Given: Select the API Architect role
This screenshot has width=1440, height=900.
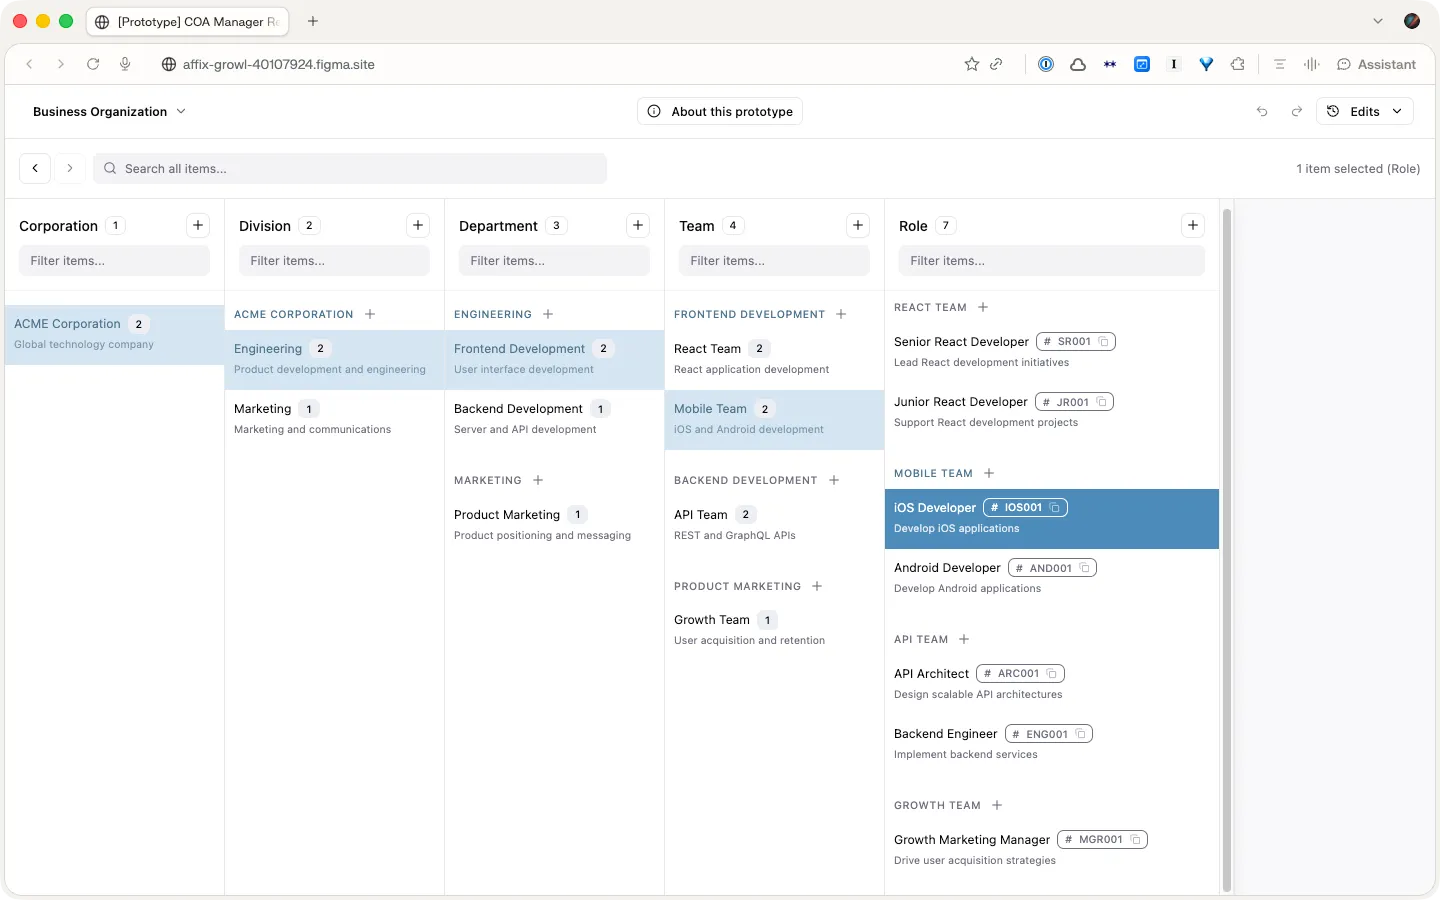Looking at the screenshot, I should pos(1052,684).
